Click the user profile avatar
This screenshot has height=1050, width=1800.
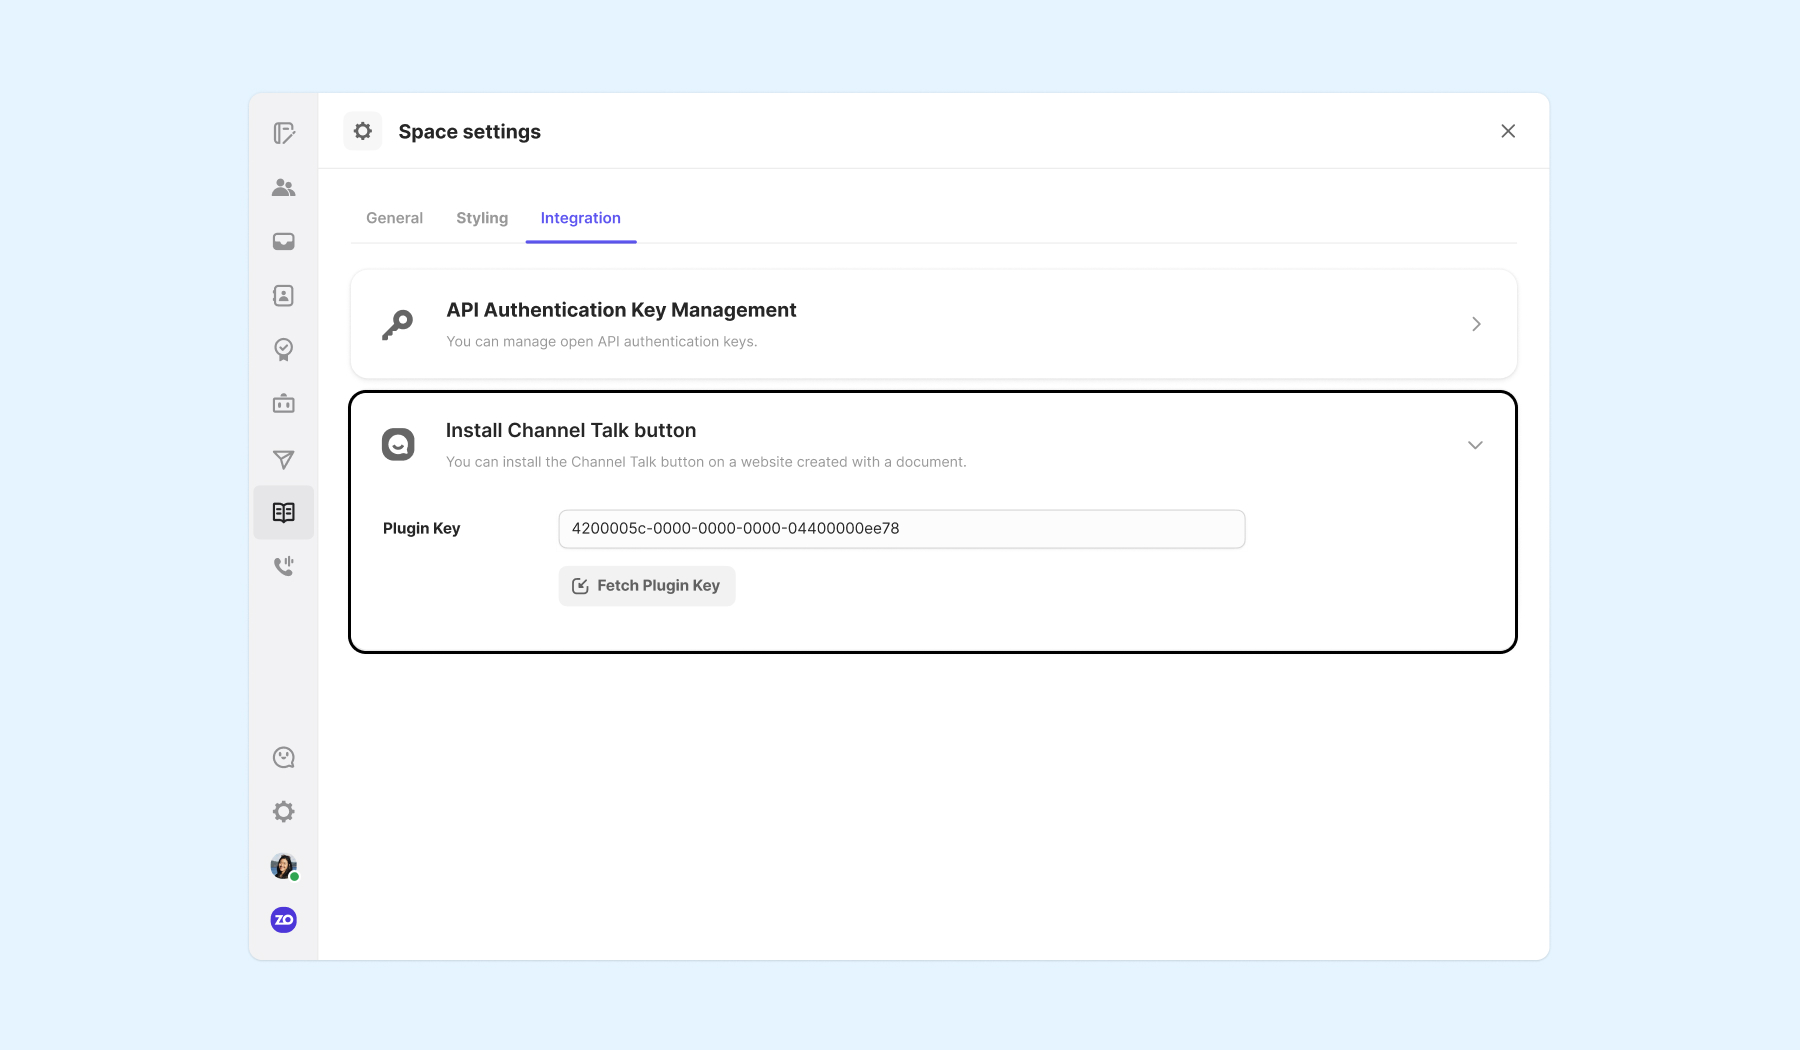[x=284, y=866]
